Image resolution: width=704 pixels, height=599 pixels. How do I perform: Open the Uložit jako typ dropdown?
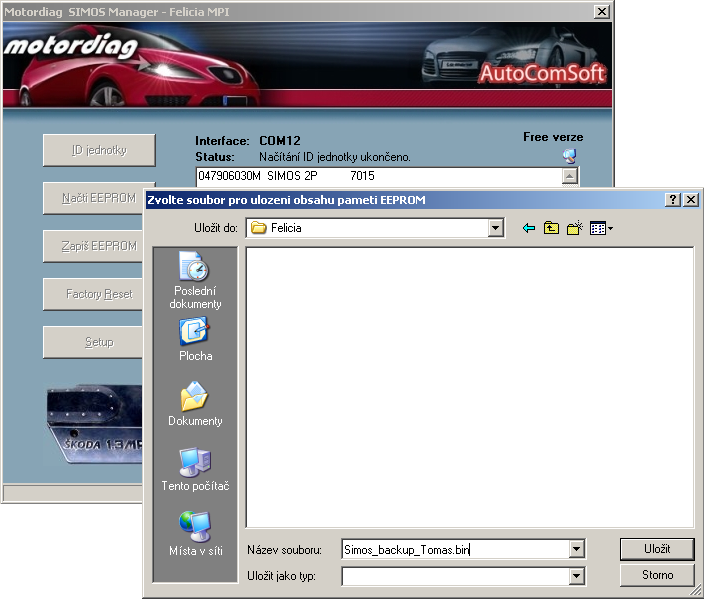576,575
